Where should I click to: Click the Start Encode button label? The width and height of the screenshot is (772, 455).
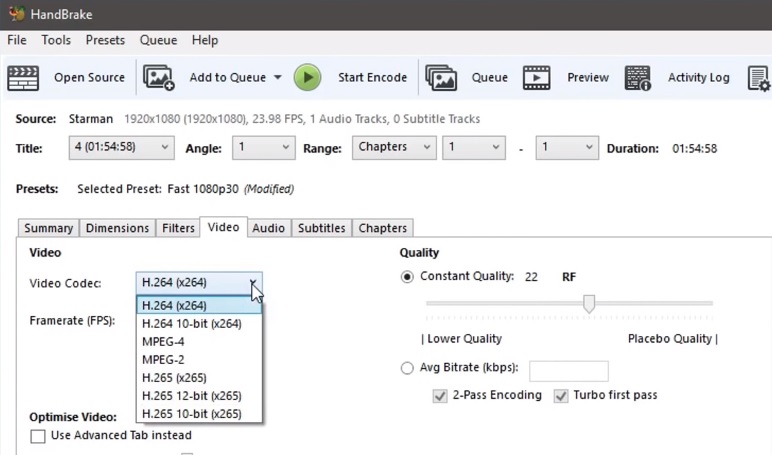pos(372,78)
